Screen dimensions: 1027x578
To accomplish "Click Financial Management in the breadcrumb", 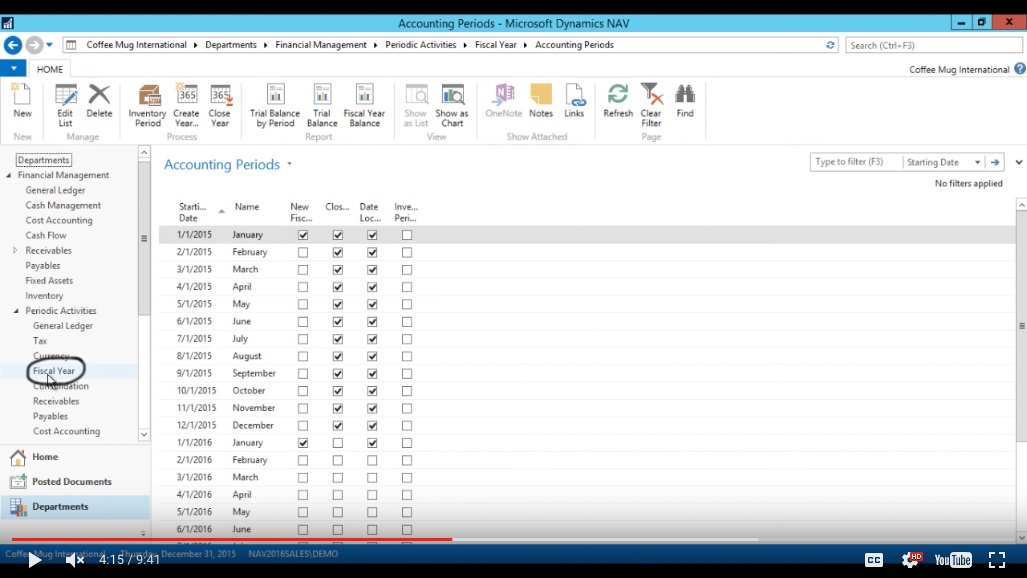I will pyautogui.click(x=321, y=45).
